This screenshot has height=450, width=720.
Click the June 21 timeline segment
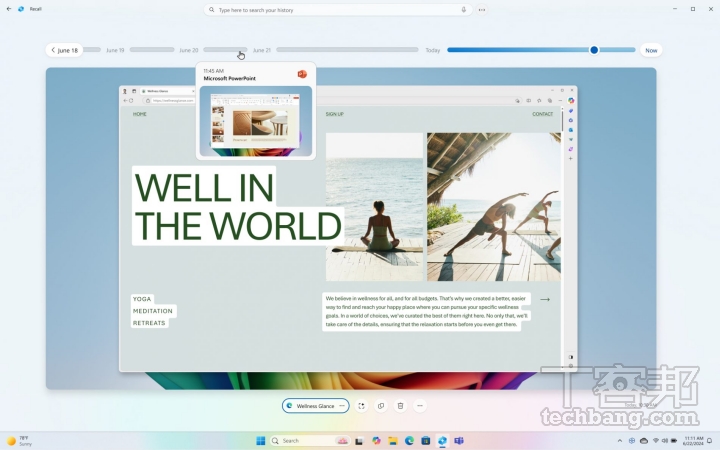point(347,50)
